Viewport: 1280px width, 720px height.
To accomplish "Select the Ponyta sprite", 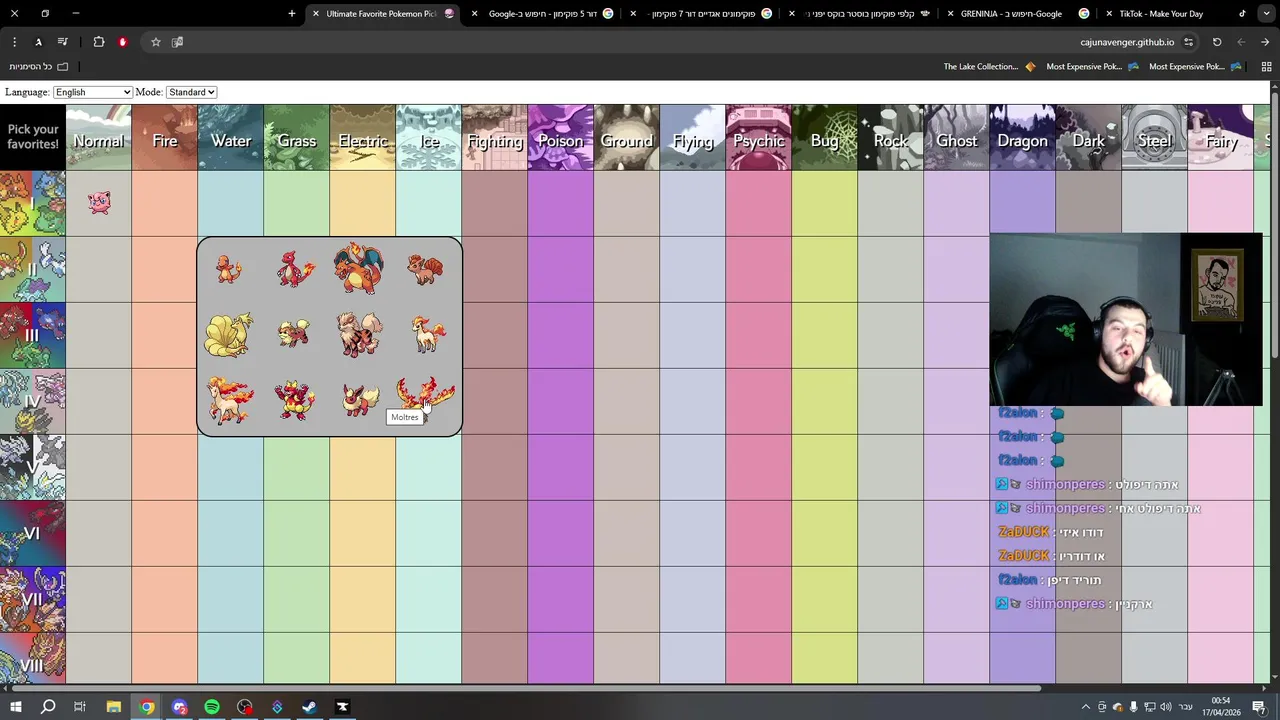I will click(428, 335).
